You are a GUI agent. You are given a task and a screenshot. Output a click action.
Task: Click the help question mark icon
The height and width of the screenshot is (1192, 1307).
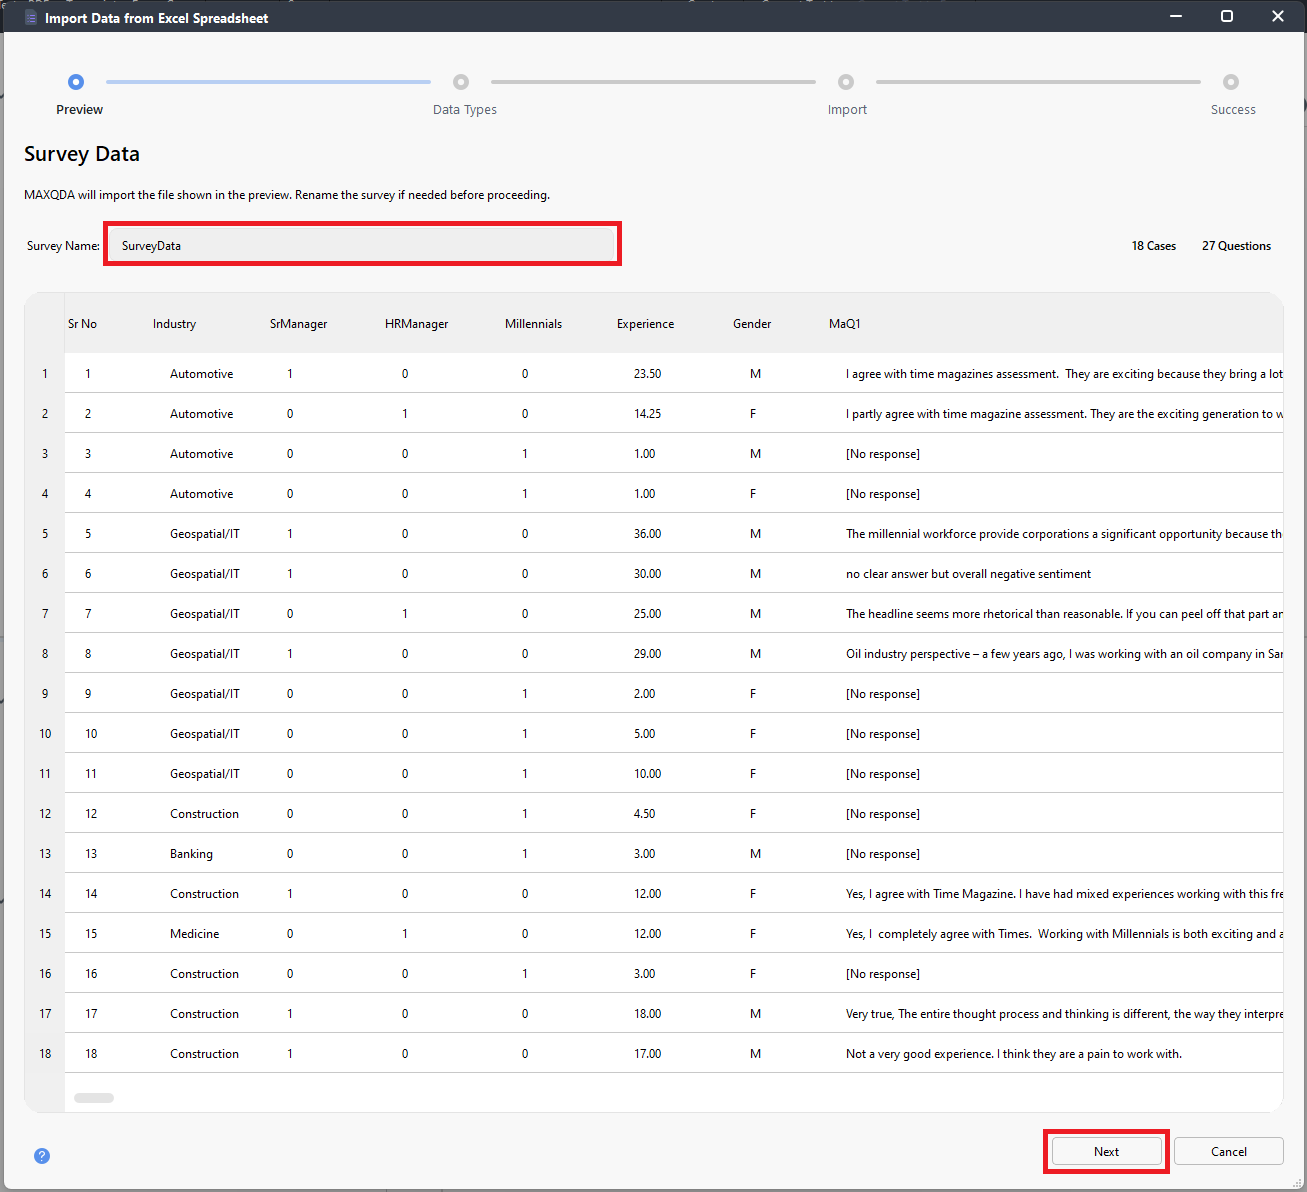(42, 1156)
